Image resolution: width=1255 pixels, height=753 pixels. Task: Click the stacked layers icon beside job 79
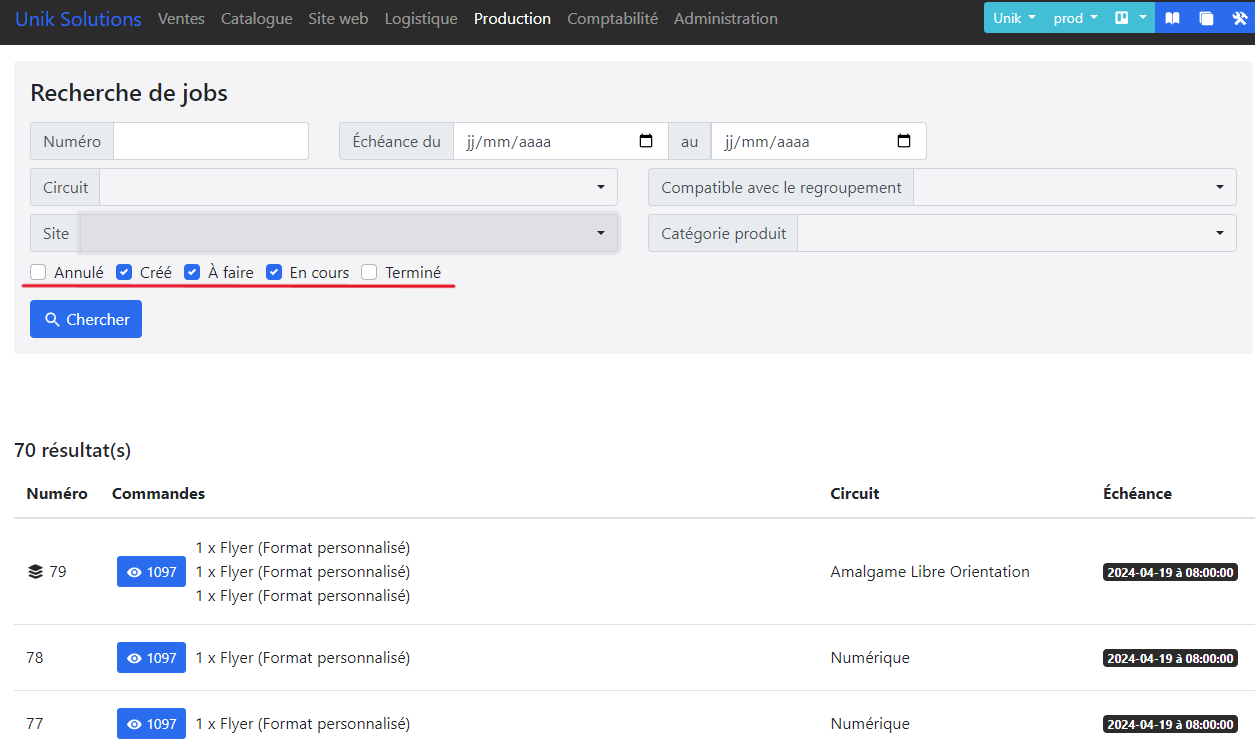(x=35, y=572)
